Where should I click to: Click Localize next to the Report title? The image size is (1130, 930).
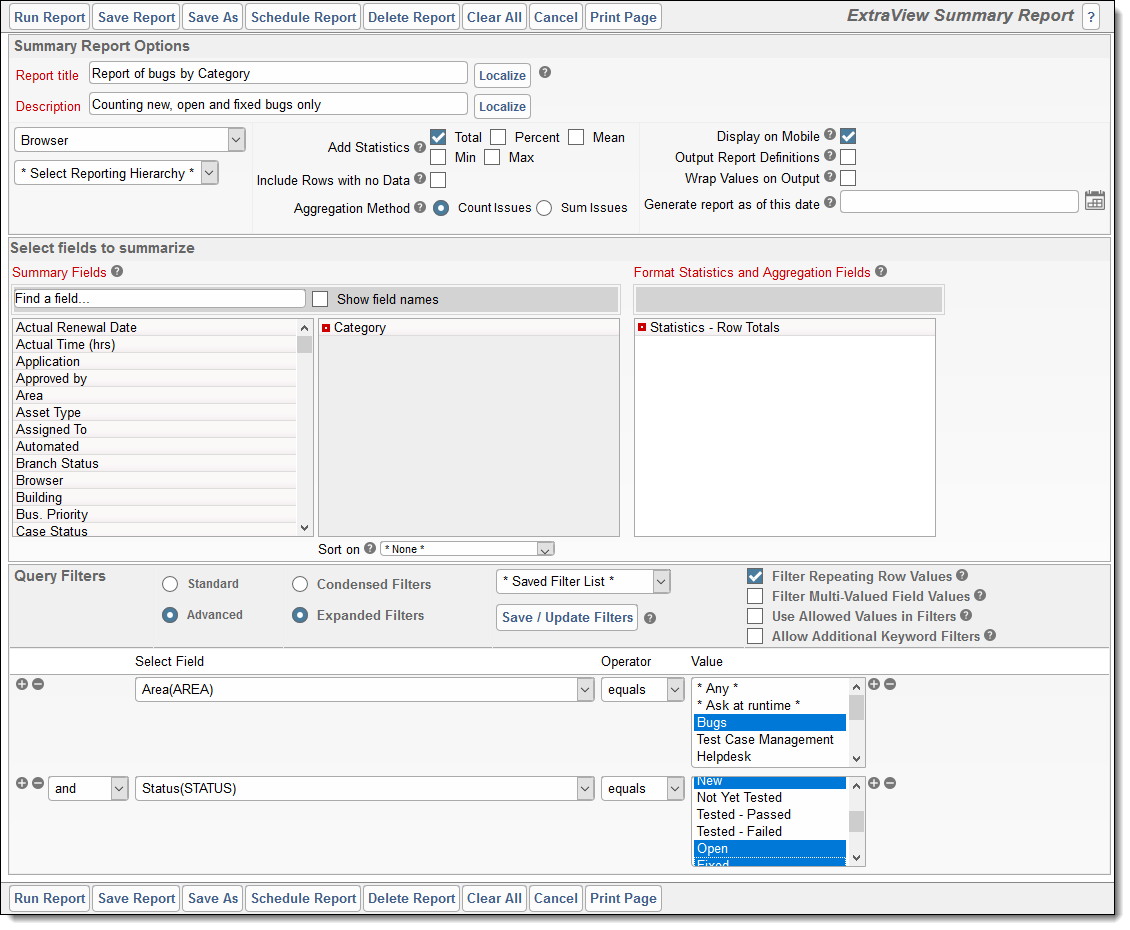[x=502, y=76]
